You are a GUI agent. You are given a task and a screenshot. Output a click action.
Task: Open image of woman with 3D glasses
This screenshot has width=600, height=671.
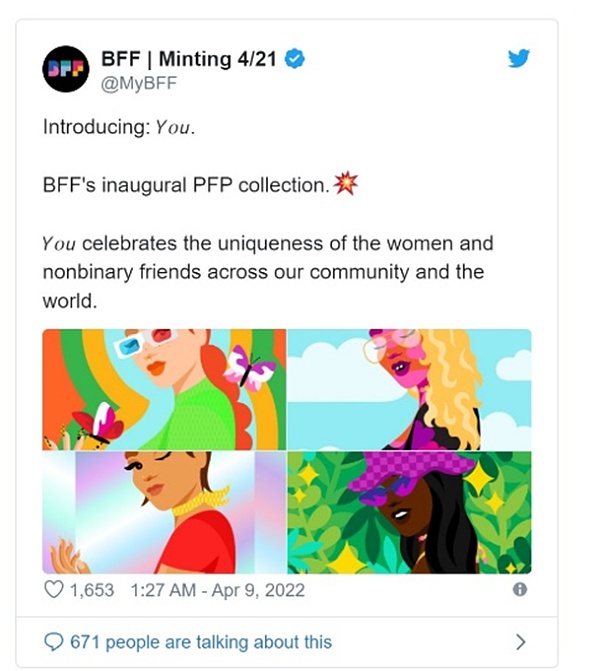pos(164,389)
